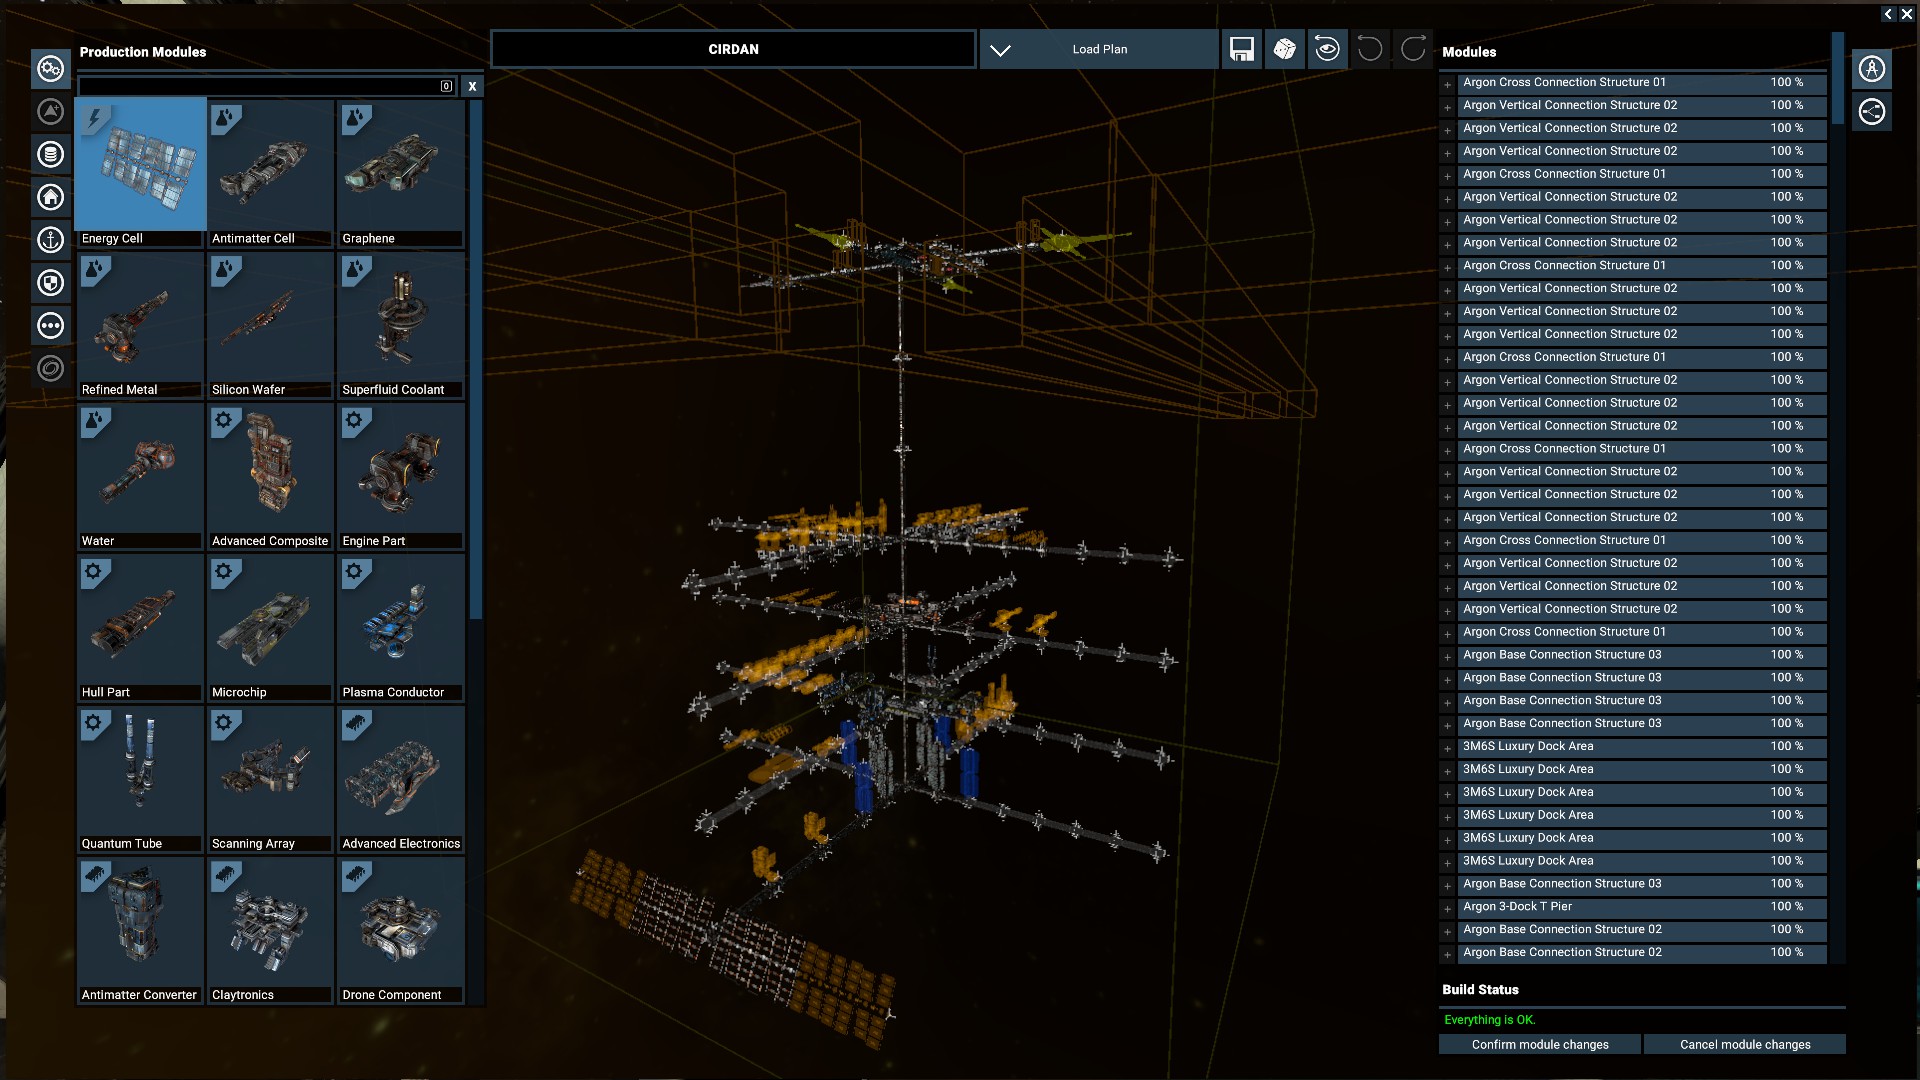Select the Plasma Conductor production module
This screenshot has height=1080, width=1920.
[x=401, y=627]
